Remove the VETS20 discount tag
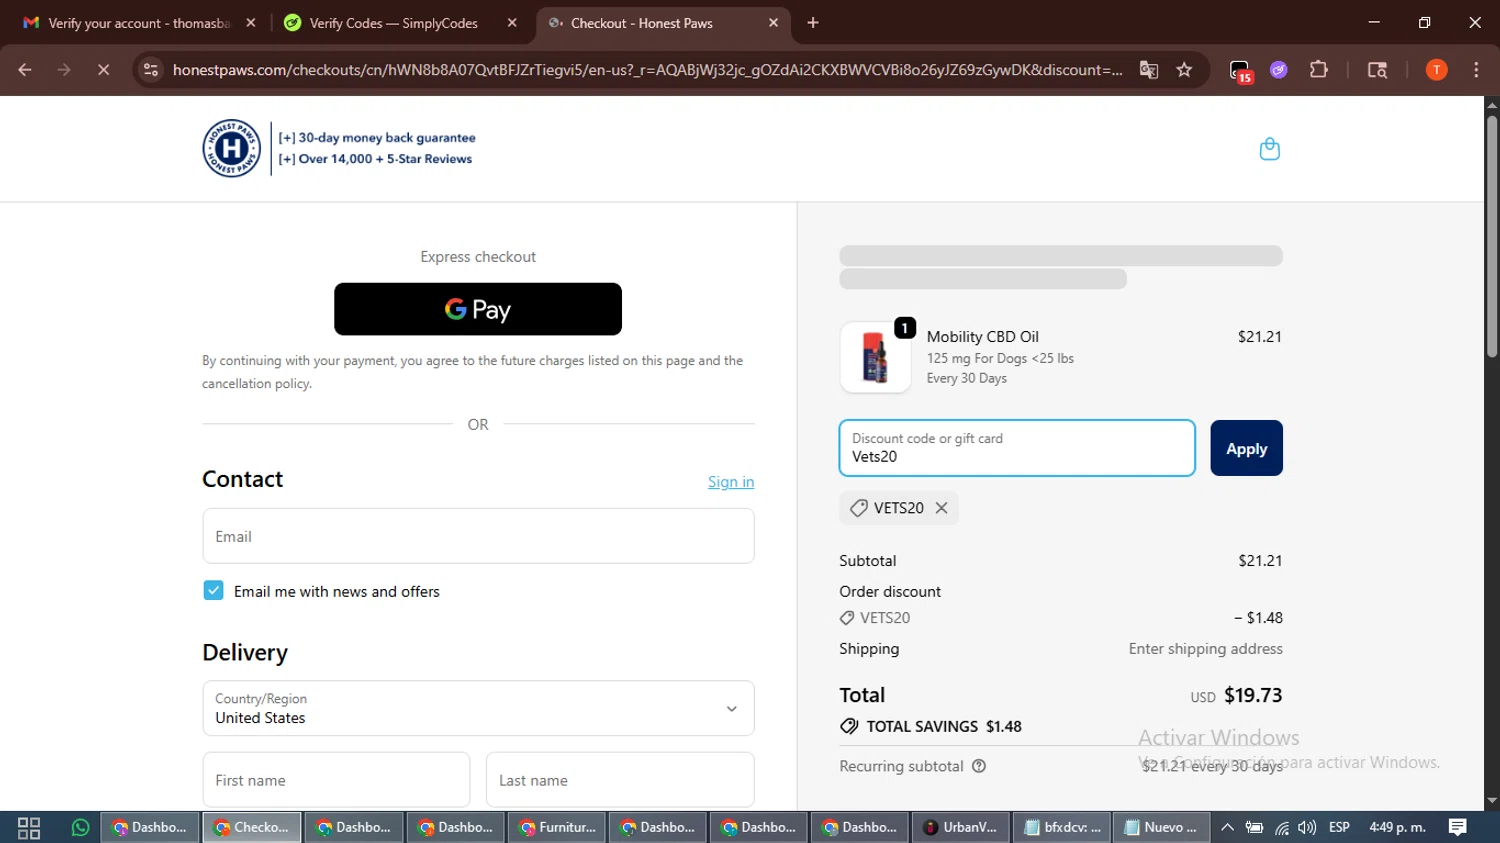 click(941, 508)
